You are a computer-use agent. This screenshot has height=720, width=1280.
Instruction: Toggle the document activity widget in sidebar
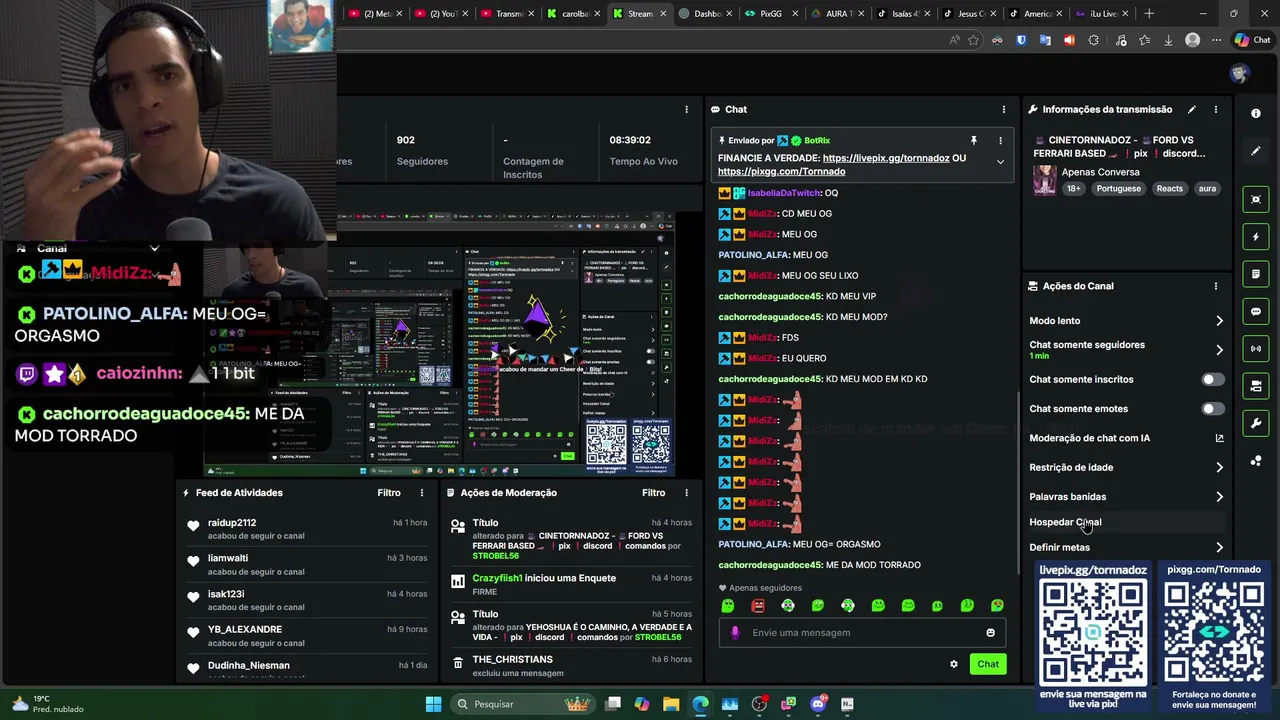(x=1256, y=274)
